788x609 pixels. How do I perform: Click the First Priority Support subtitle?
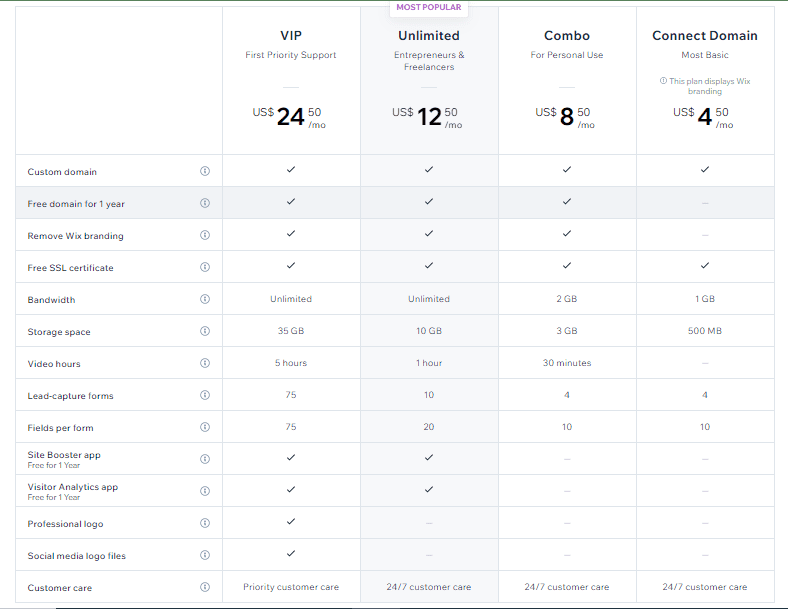coord(291,55)
